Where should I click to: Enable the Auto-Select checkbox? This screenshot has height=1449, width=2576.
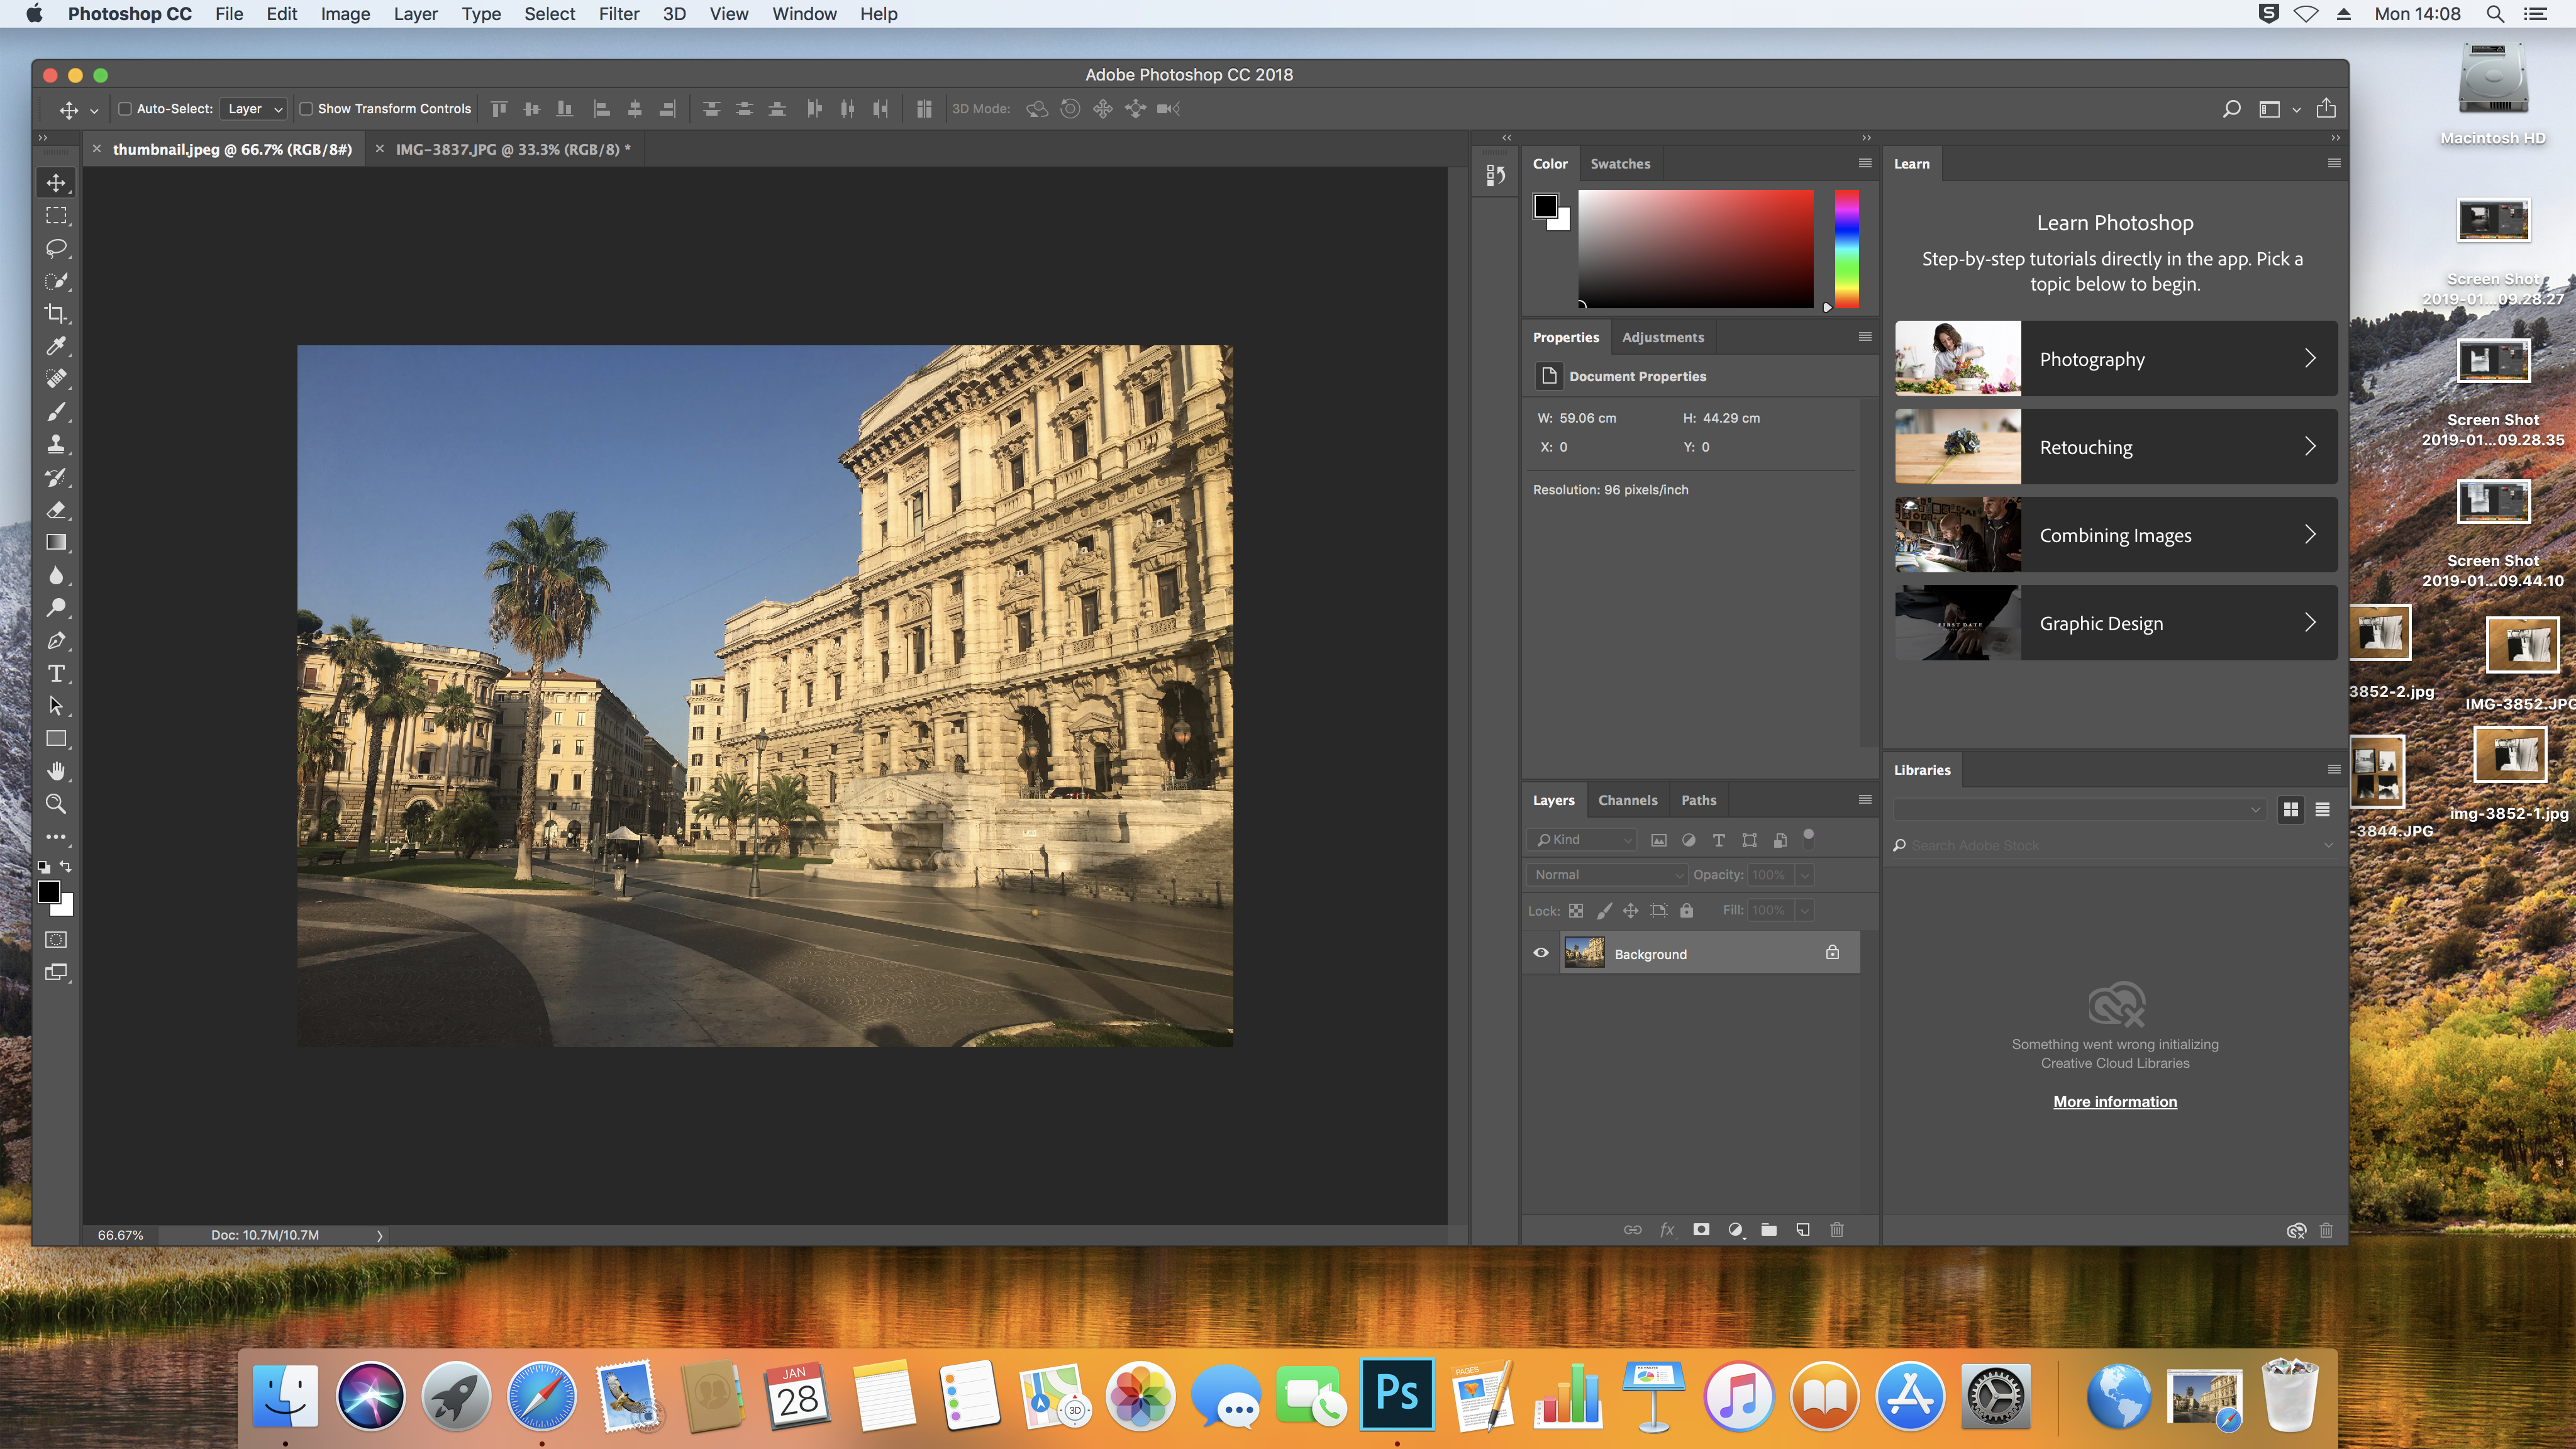coord(125,109)
